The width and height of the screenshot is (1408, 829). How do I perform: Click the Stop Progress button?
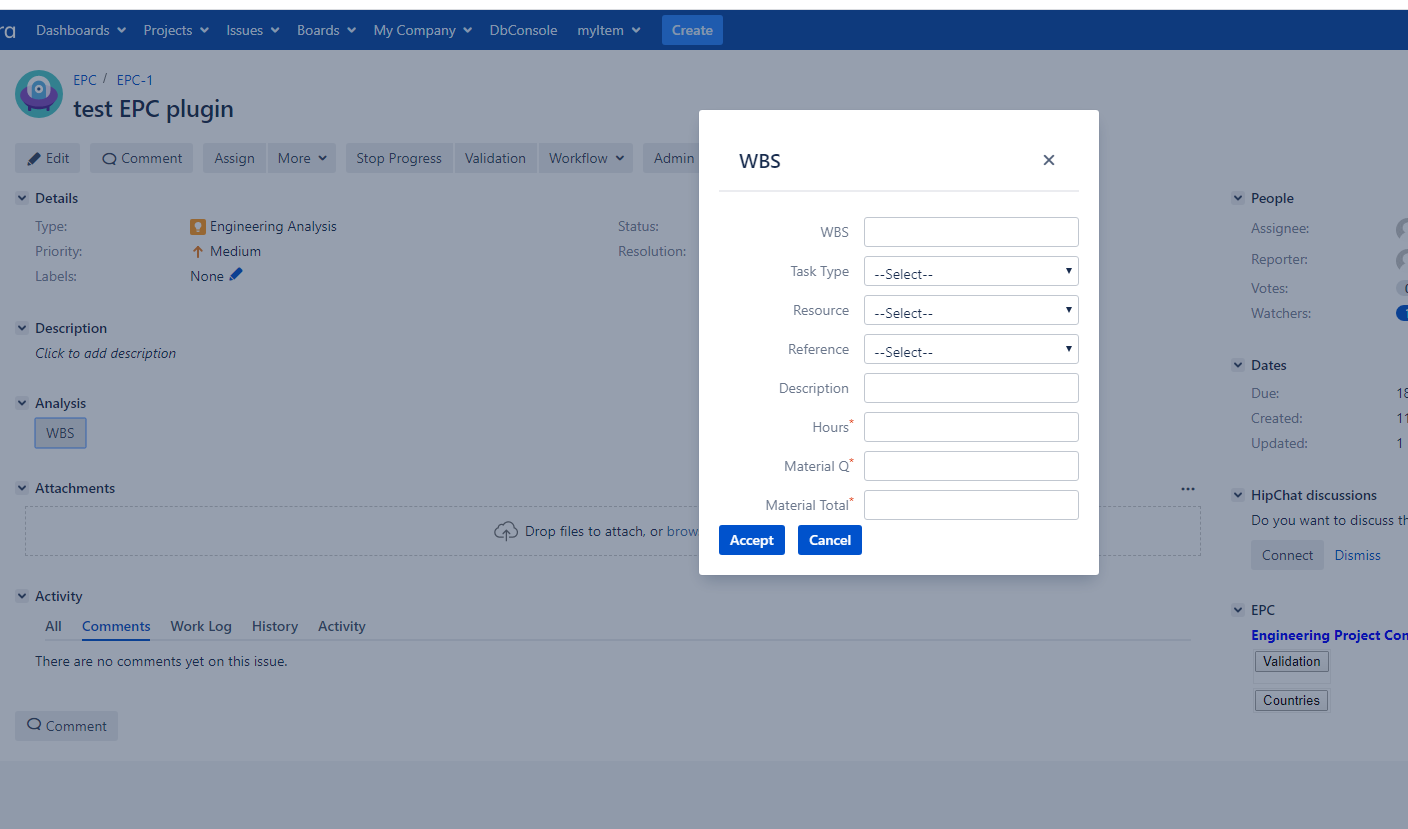[x=399, y=158]
